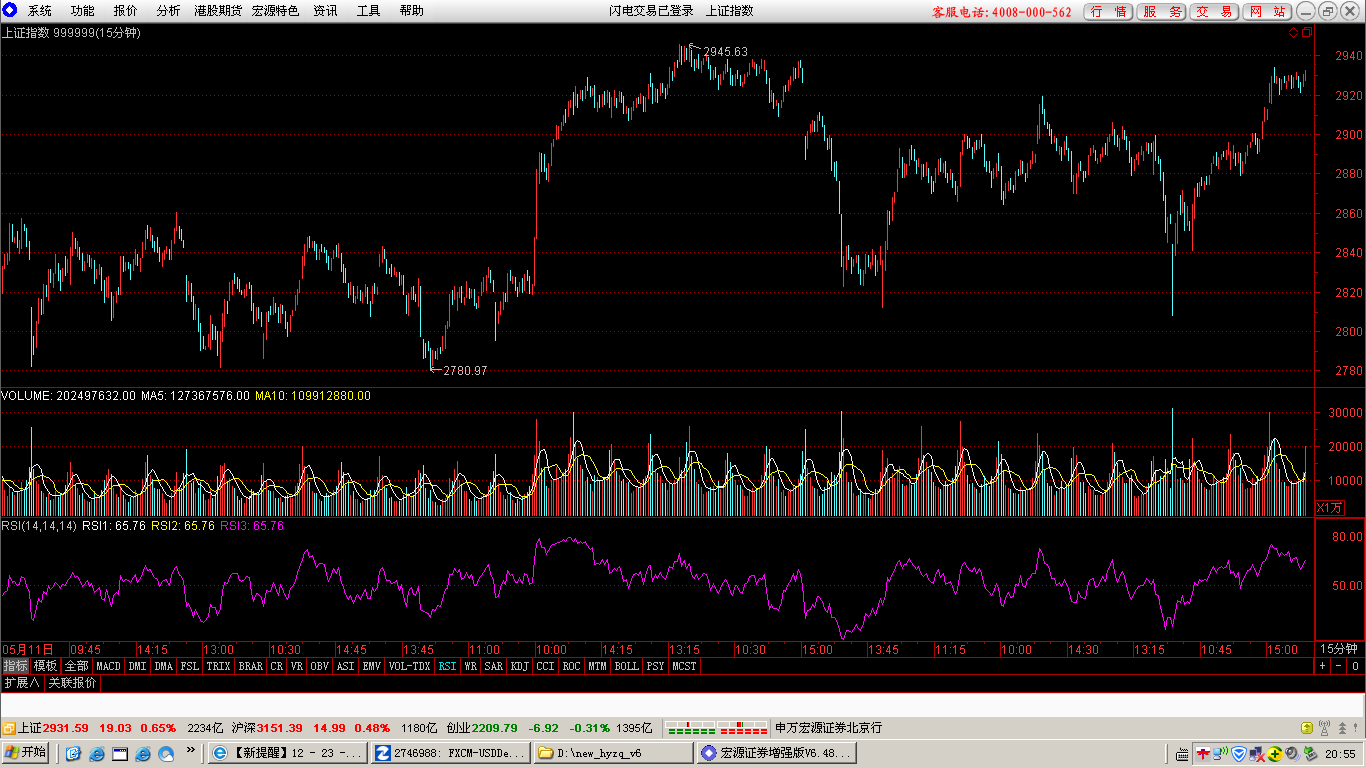The image size is (1366, 768).
Task: Switch indicator to OBV
Action: pos(320,665)
